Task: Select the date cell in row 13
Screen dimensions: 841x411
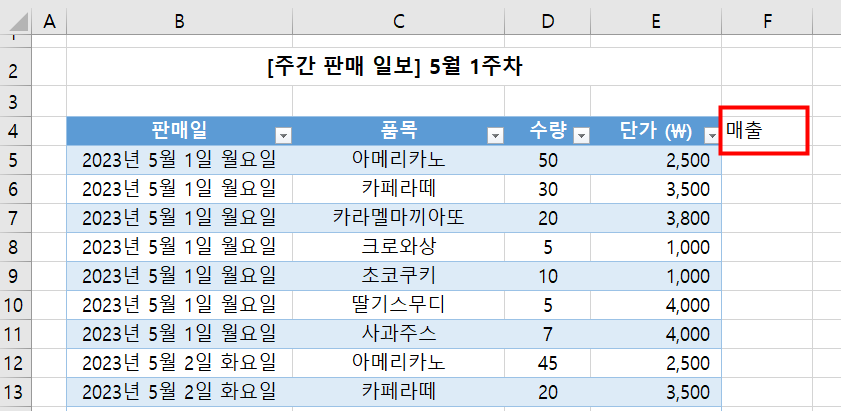Action: [180, 392]
